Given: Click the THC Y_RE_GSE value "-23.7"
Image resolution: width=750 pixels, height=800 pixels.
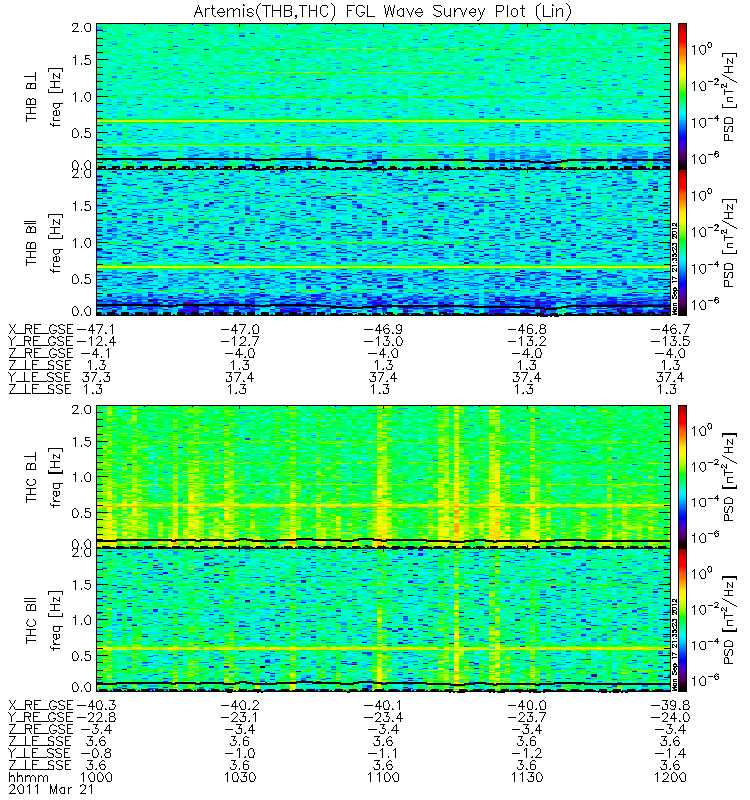Looking at the screenshot, I should pos(527,717).
